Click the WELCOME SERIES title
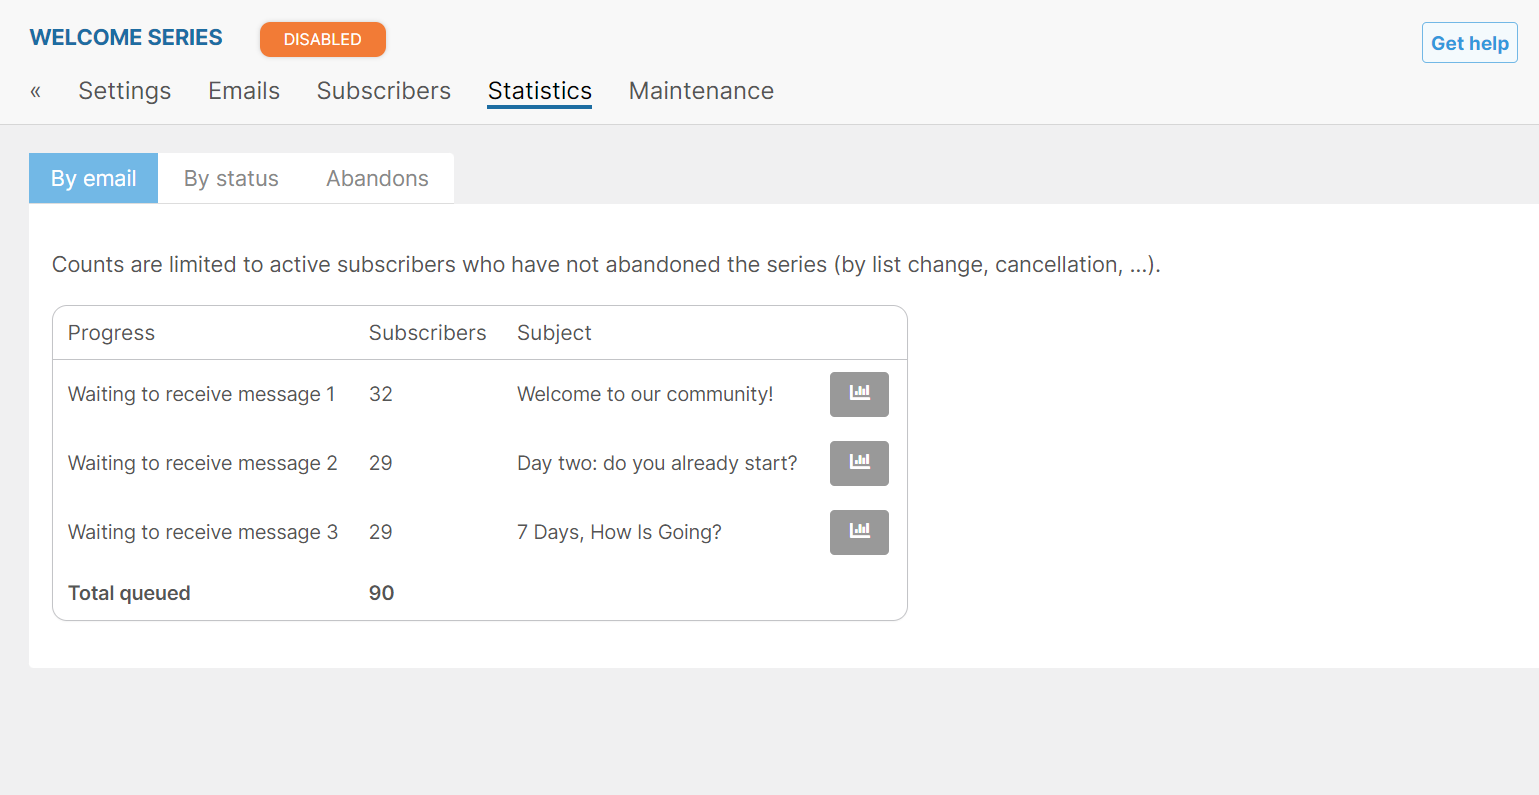This screenshot has height=795, width=1539. click(126, 38)
